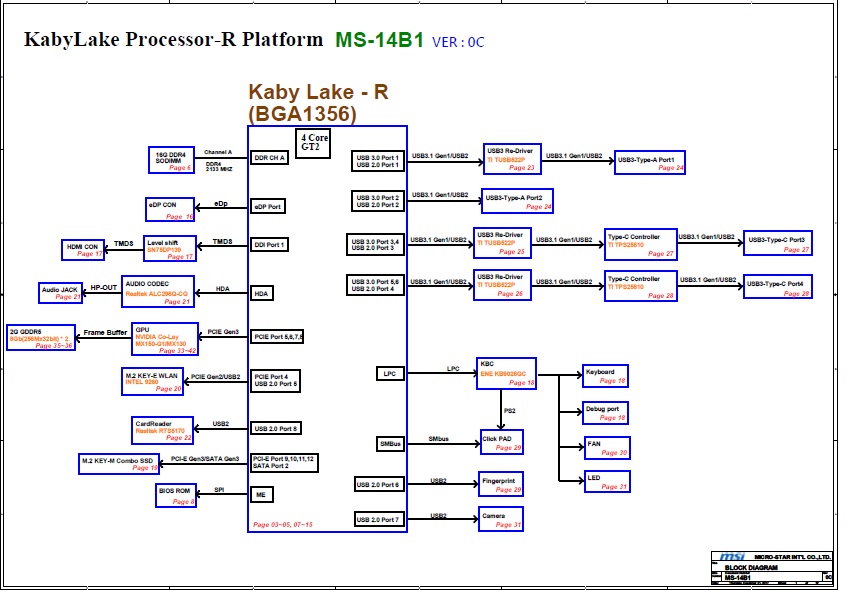The width and height of the screenshot is (851, 601).
Task: Click the CardReader Realtek RTS5170 block
Action: point(162,431)
